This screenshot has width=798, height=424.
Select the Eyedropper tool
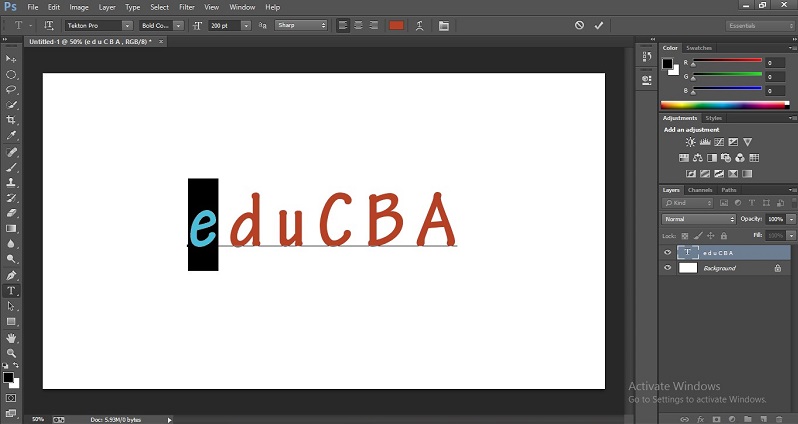(11, 135)
